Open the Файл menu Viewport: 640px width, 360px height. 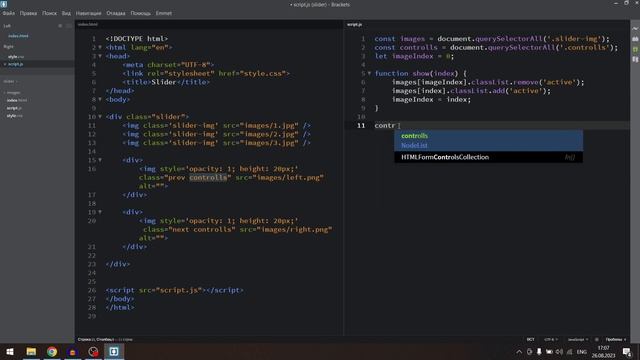click(x=9, y=13)
